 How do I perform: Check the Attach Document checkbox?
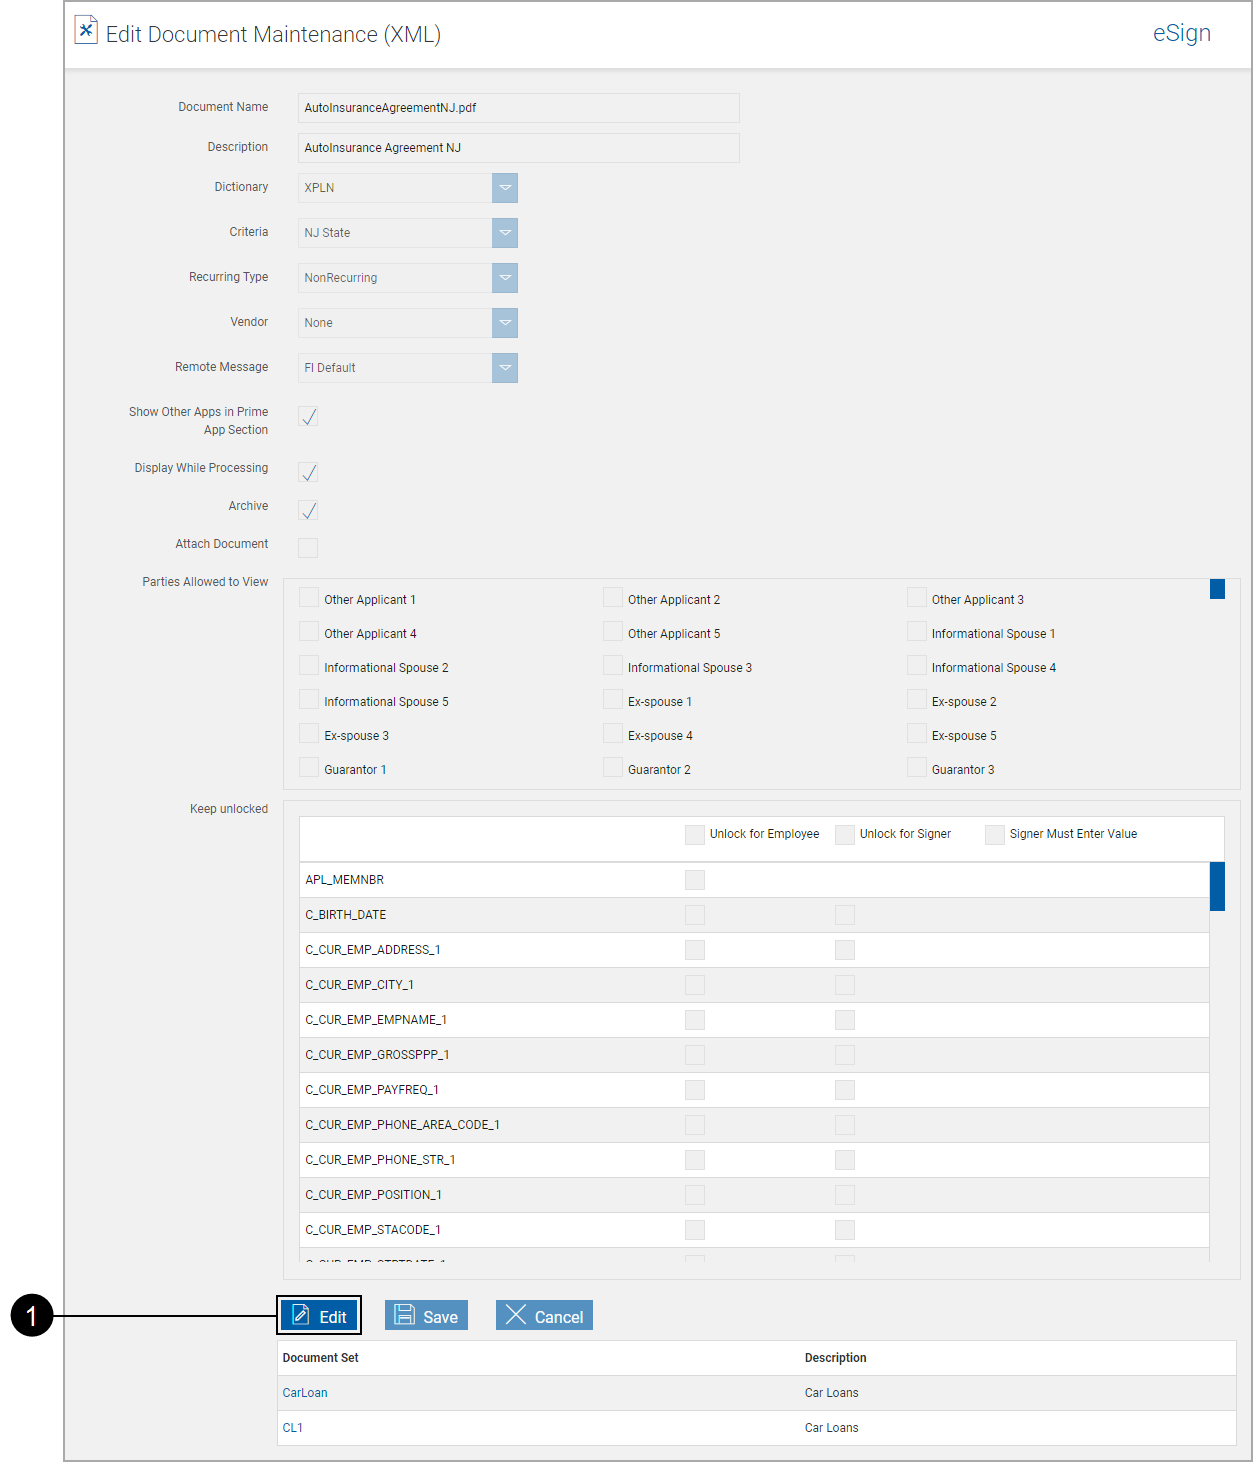click(x=308, y=548)
